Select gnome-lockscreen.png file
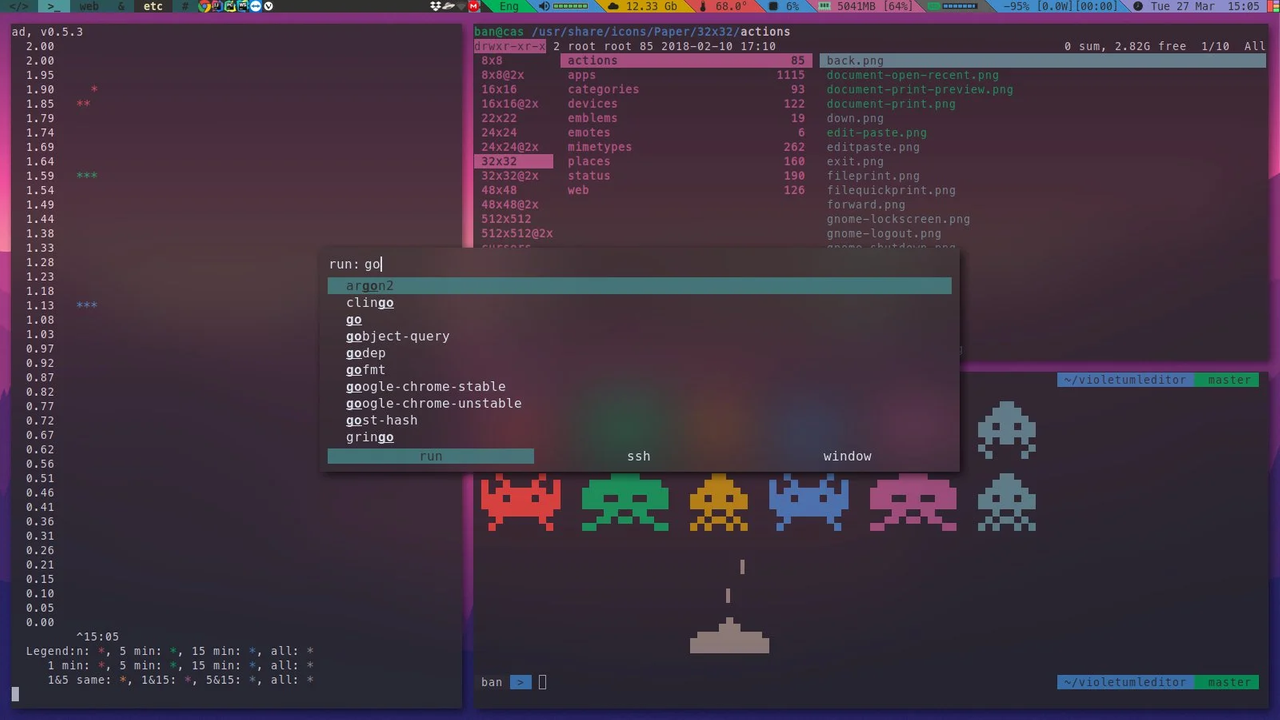Image resolution: width=1280 pixels, height=720 pixels. (898, 219)
